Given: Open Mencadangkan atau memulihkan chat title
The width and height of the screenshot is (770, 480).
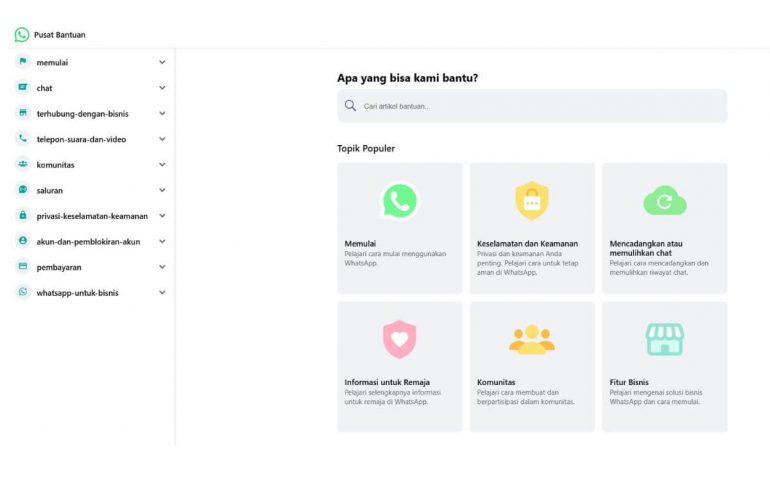Looking at the screenshot, I should [646, 248].
